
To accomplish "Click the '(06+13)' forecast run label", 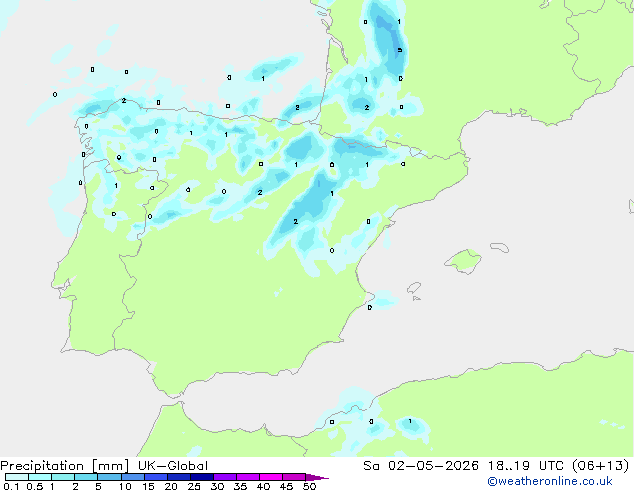I will point(601,466).
